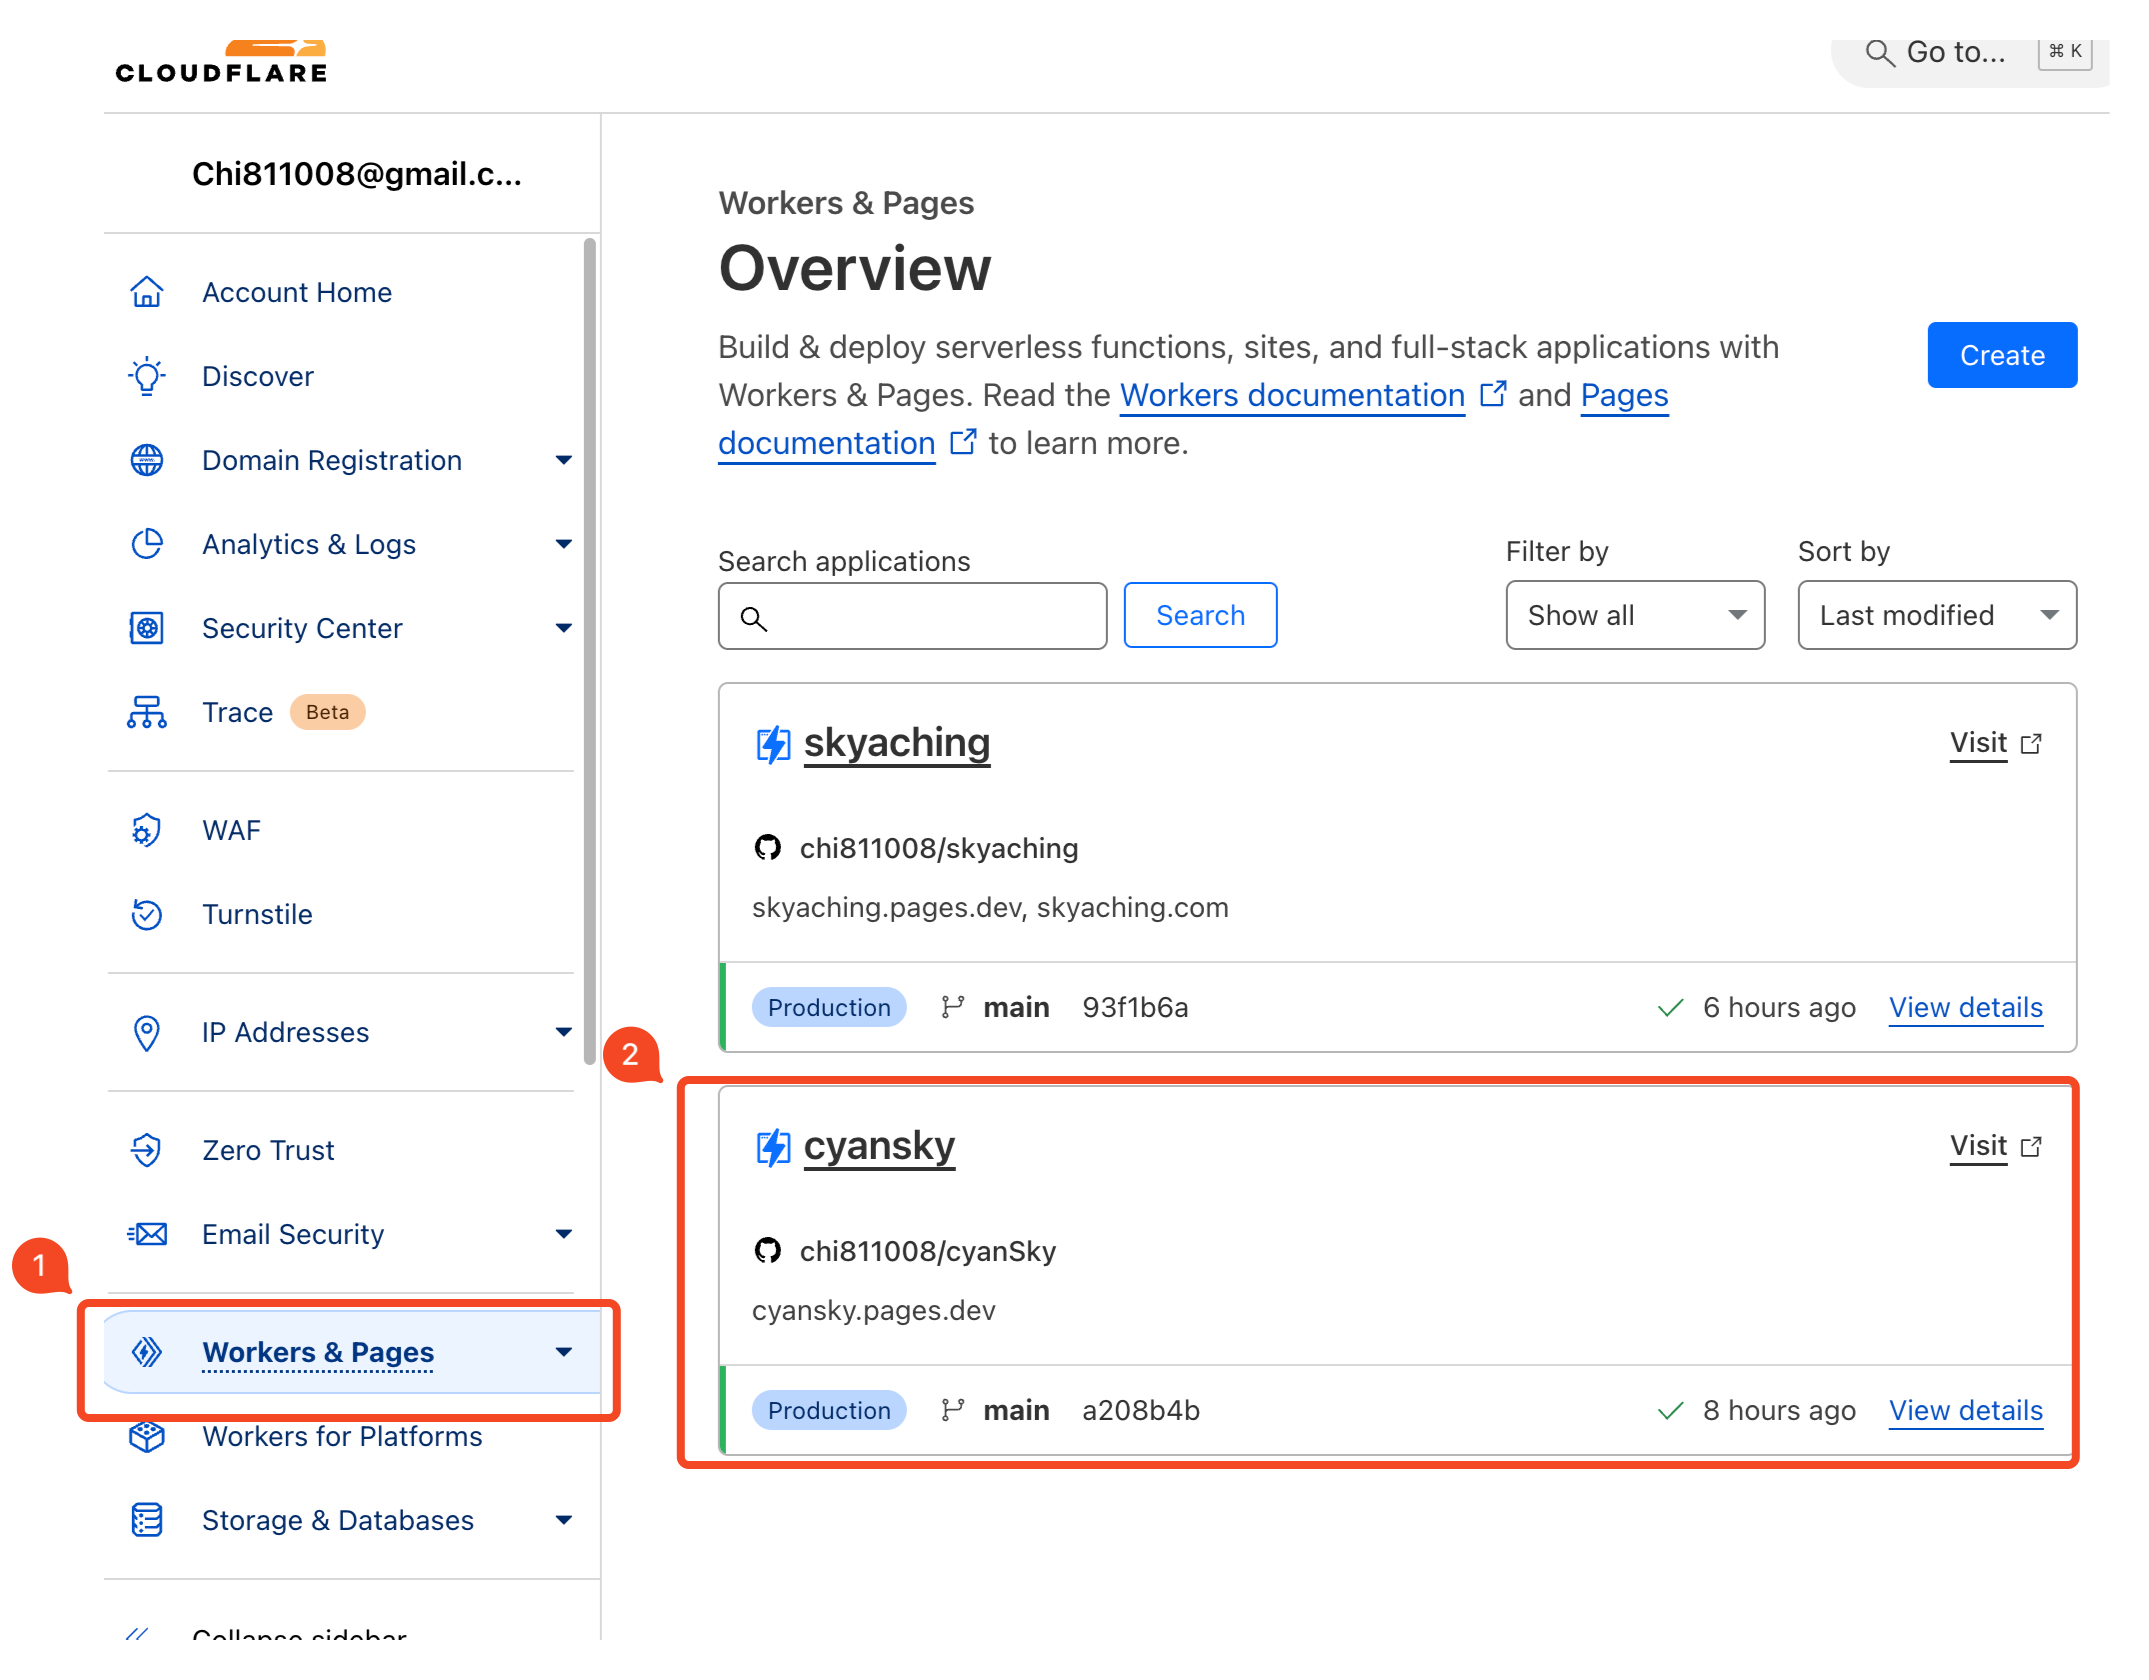Expand the Security Center submenu arrow
Image resolution: width=2149 pixels, height=1680 pixels.
coord(564,628)
